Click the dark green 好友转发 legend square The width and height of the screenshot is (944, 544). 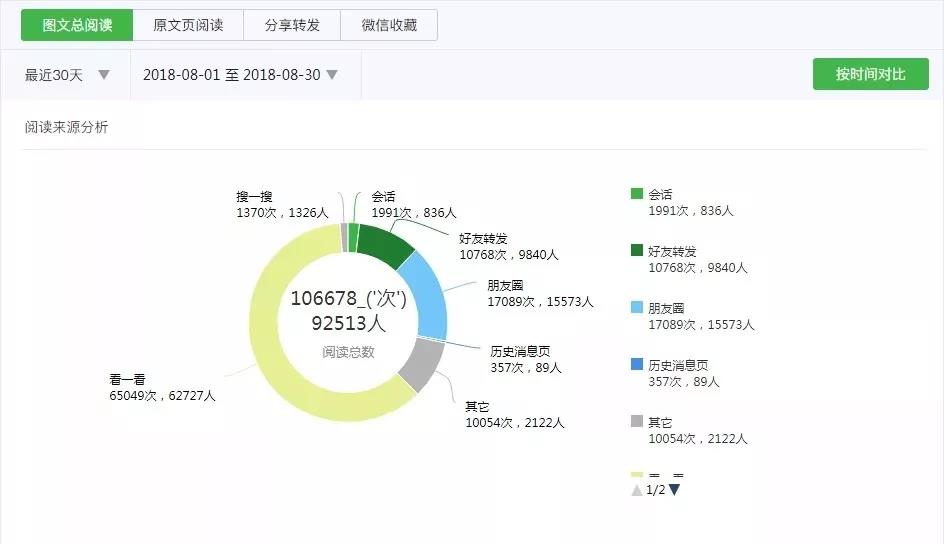click(x=637, y=251)
